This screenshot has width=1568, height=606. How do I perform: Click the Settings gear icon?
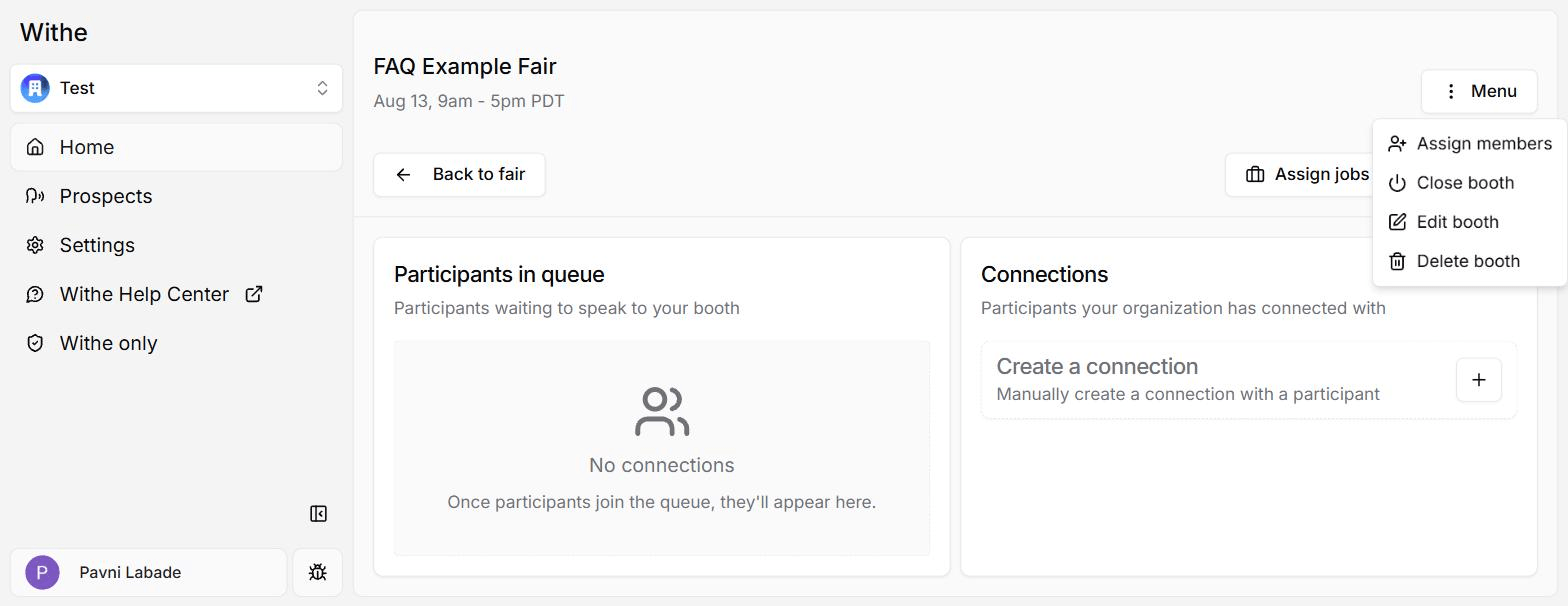pyautogui.click(x=35, y=245)
